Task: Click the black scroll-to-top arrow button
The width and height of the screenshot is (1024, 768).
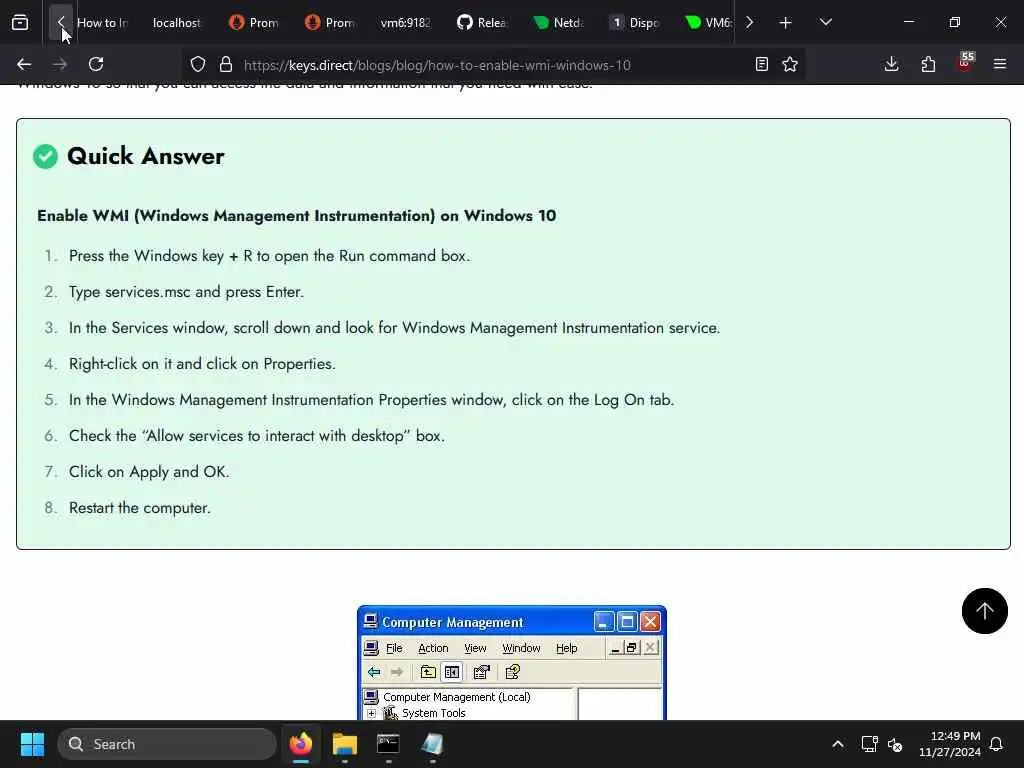Action: pos(984,611)
